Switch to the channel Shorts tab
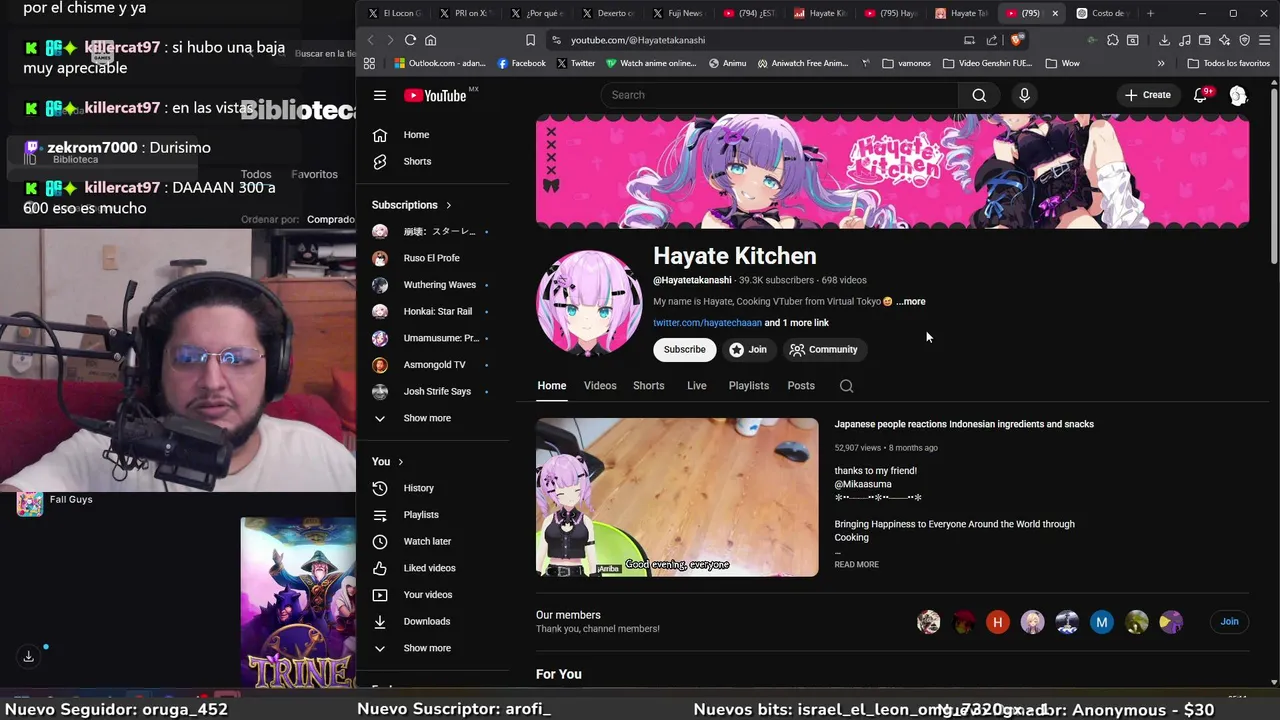Viewport: 1280px width, 720px height. pyautogui.click(x=648, y=386)
